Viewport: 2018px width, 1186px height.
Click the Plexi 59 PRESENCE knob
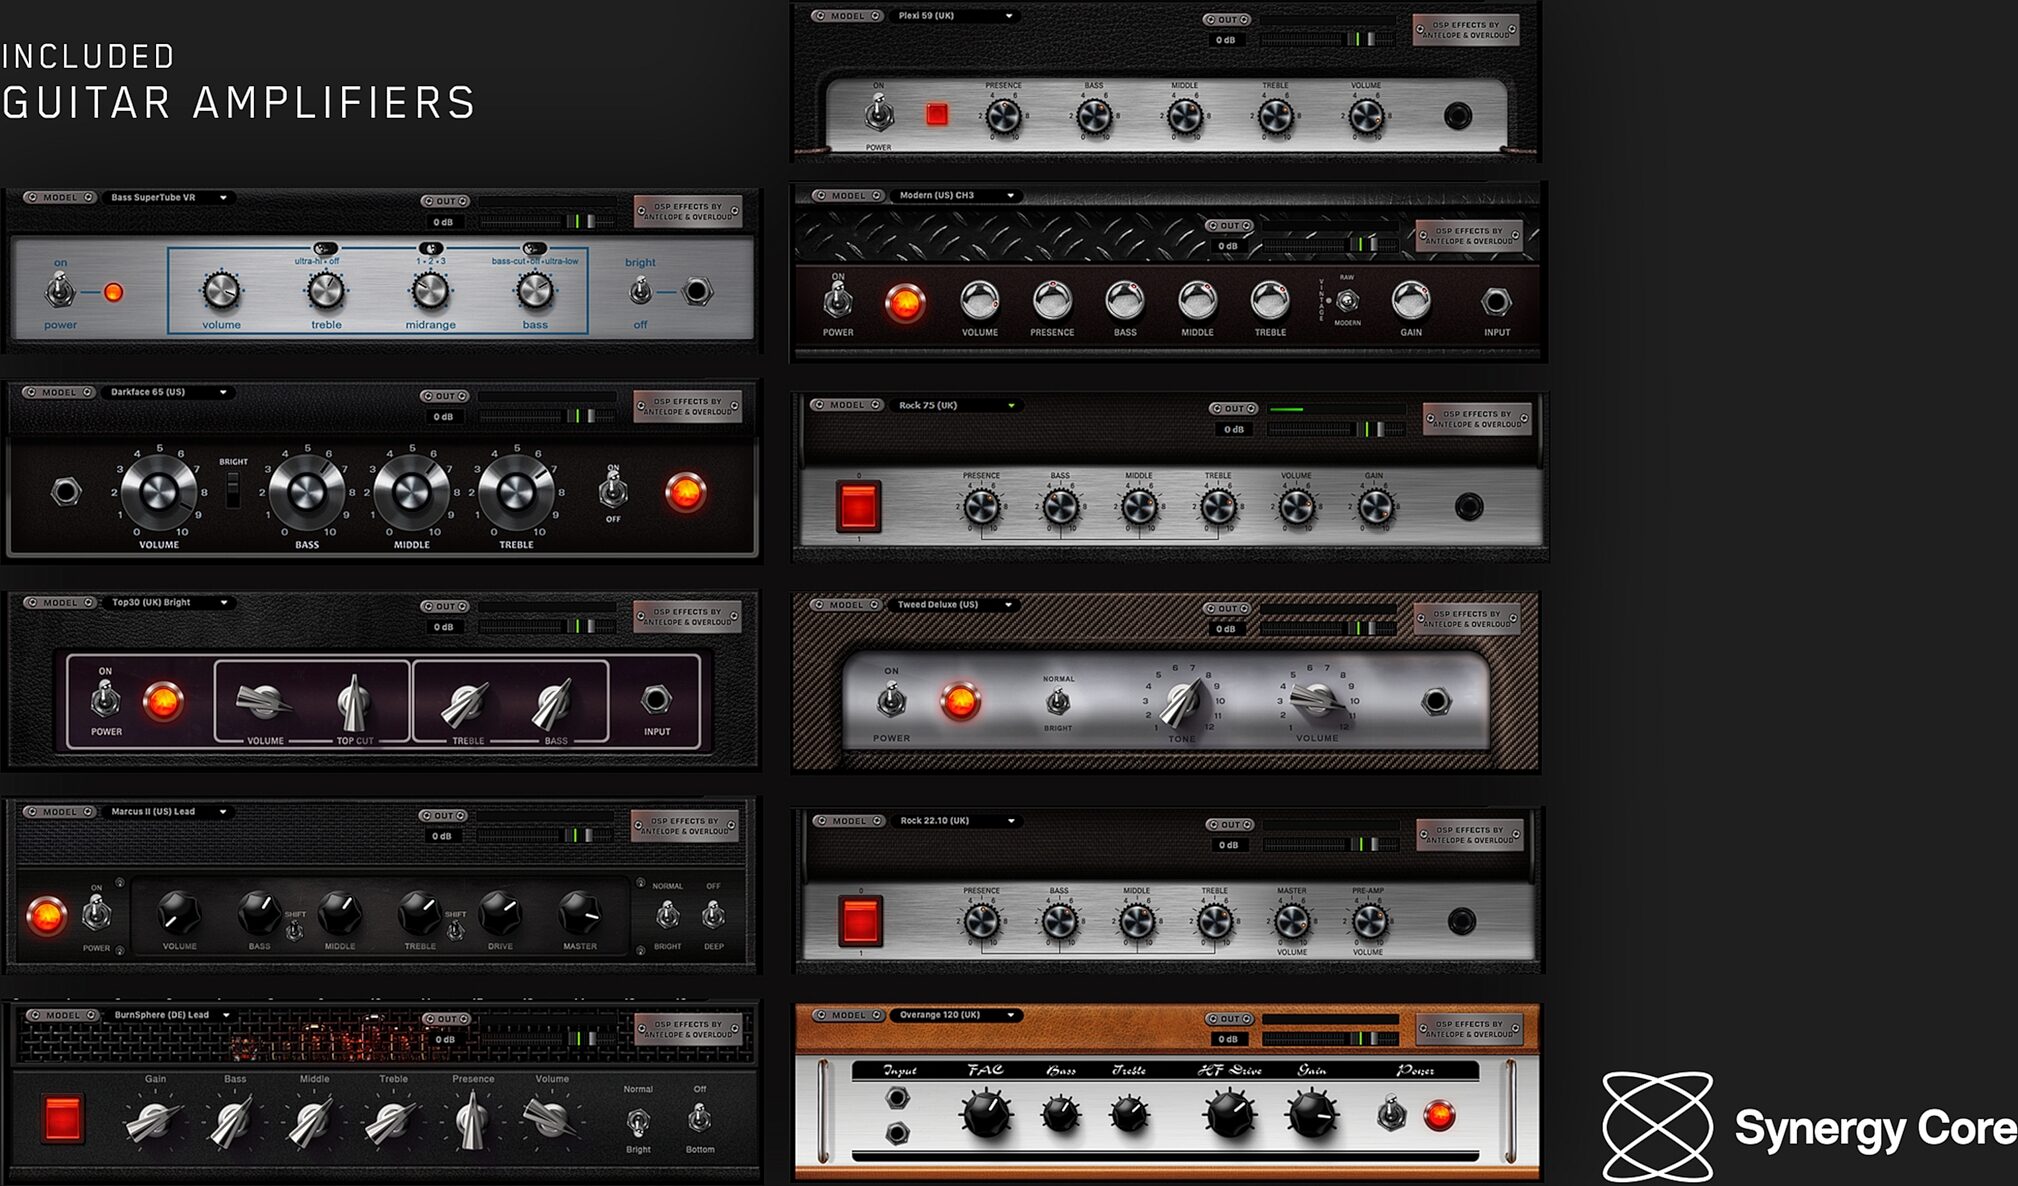coord(1003,117)
